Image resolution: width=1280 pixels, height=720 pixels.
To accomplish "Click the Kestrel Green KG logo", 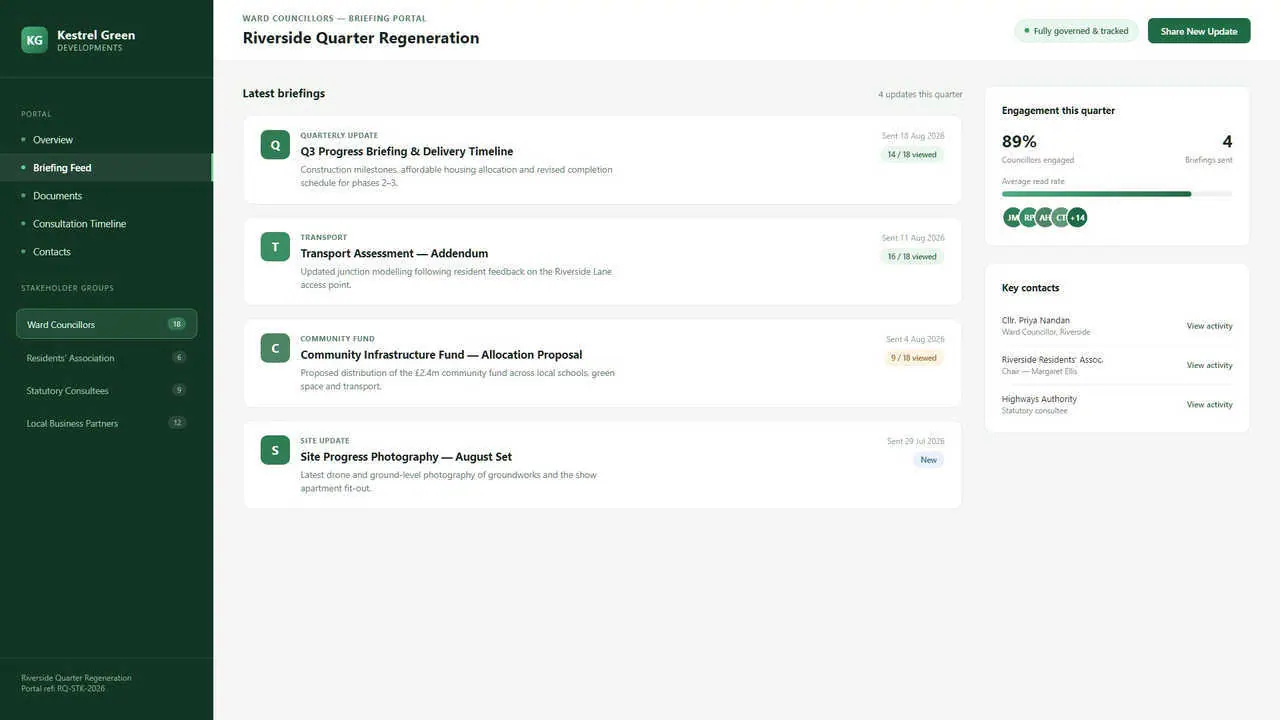I will [35, 40].
